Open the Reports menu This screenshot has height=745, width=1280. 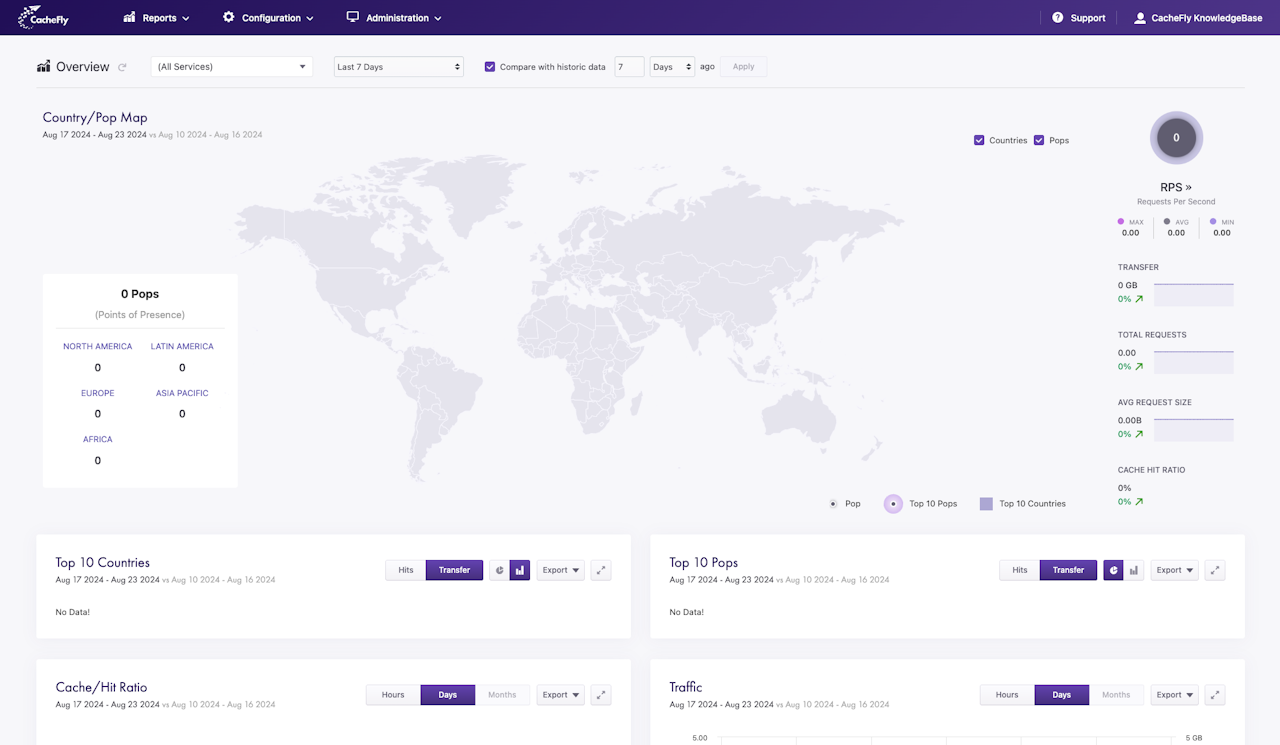click(156, 18)
